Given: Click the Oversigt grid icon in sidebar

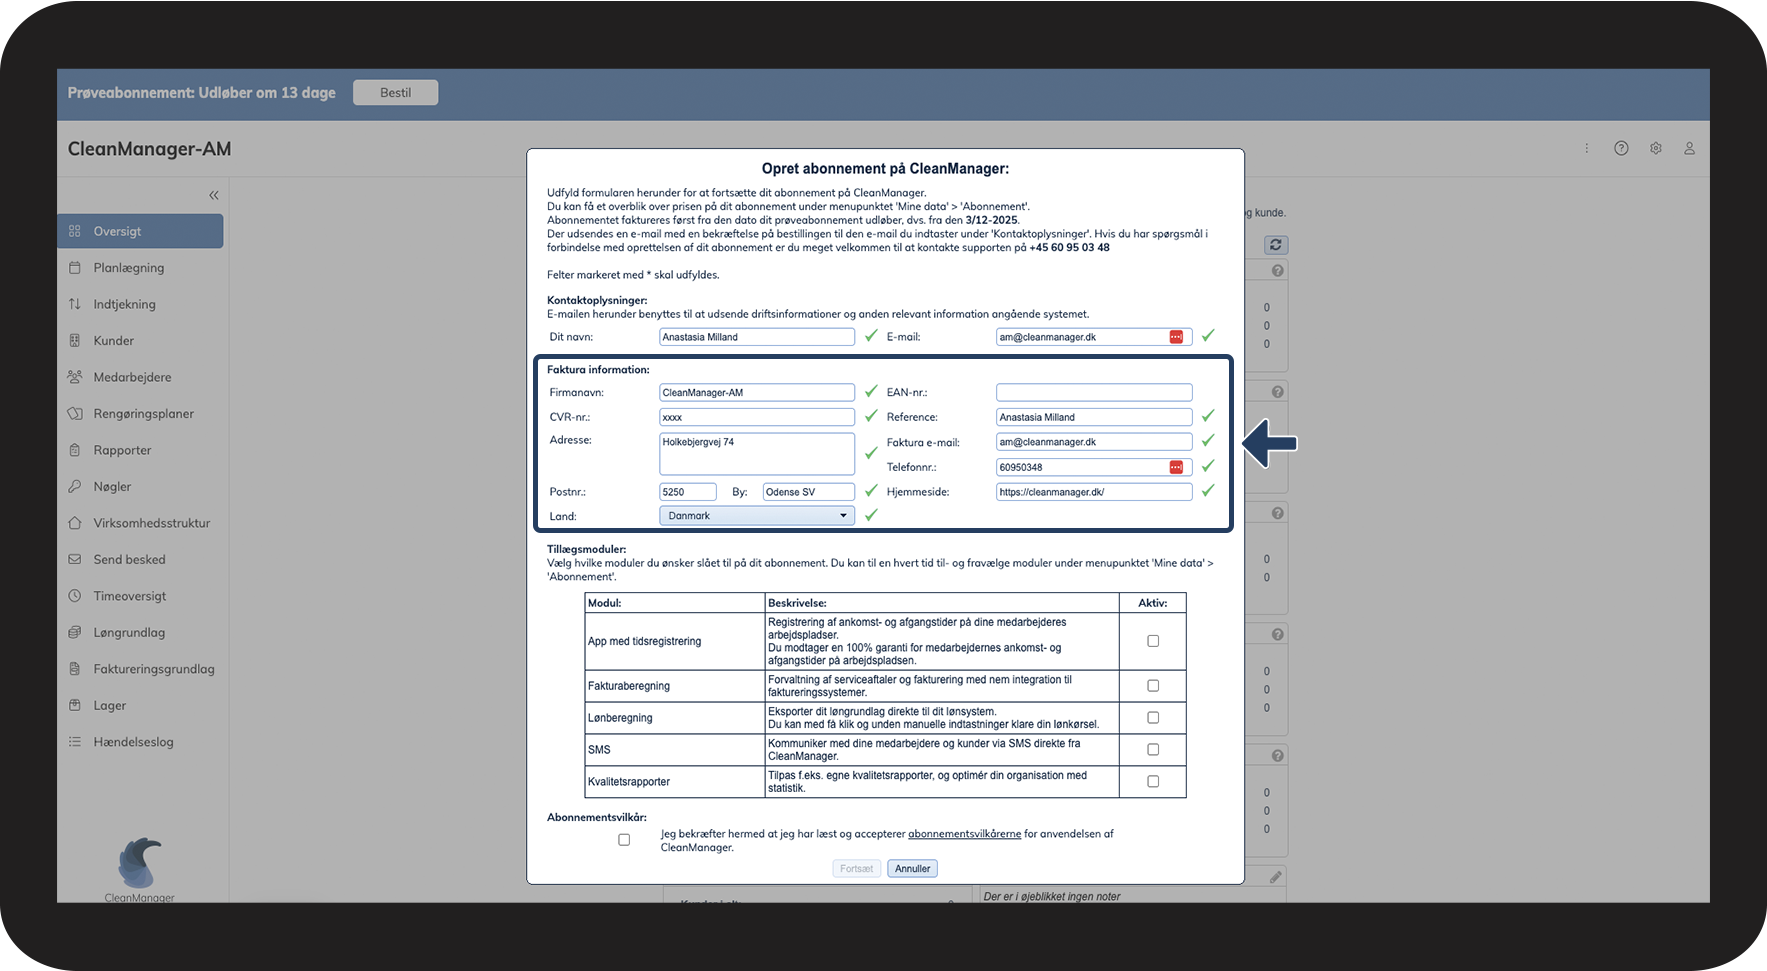Looking at the screenshot, I should pyautogui.click(x=74, y=231).
